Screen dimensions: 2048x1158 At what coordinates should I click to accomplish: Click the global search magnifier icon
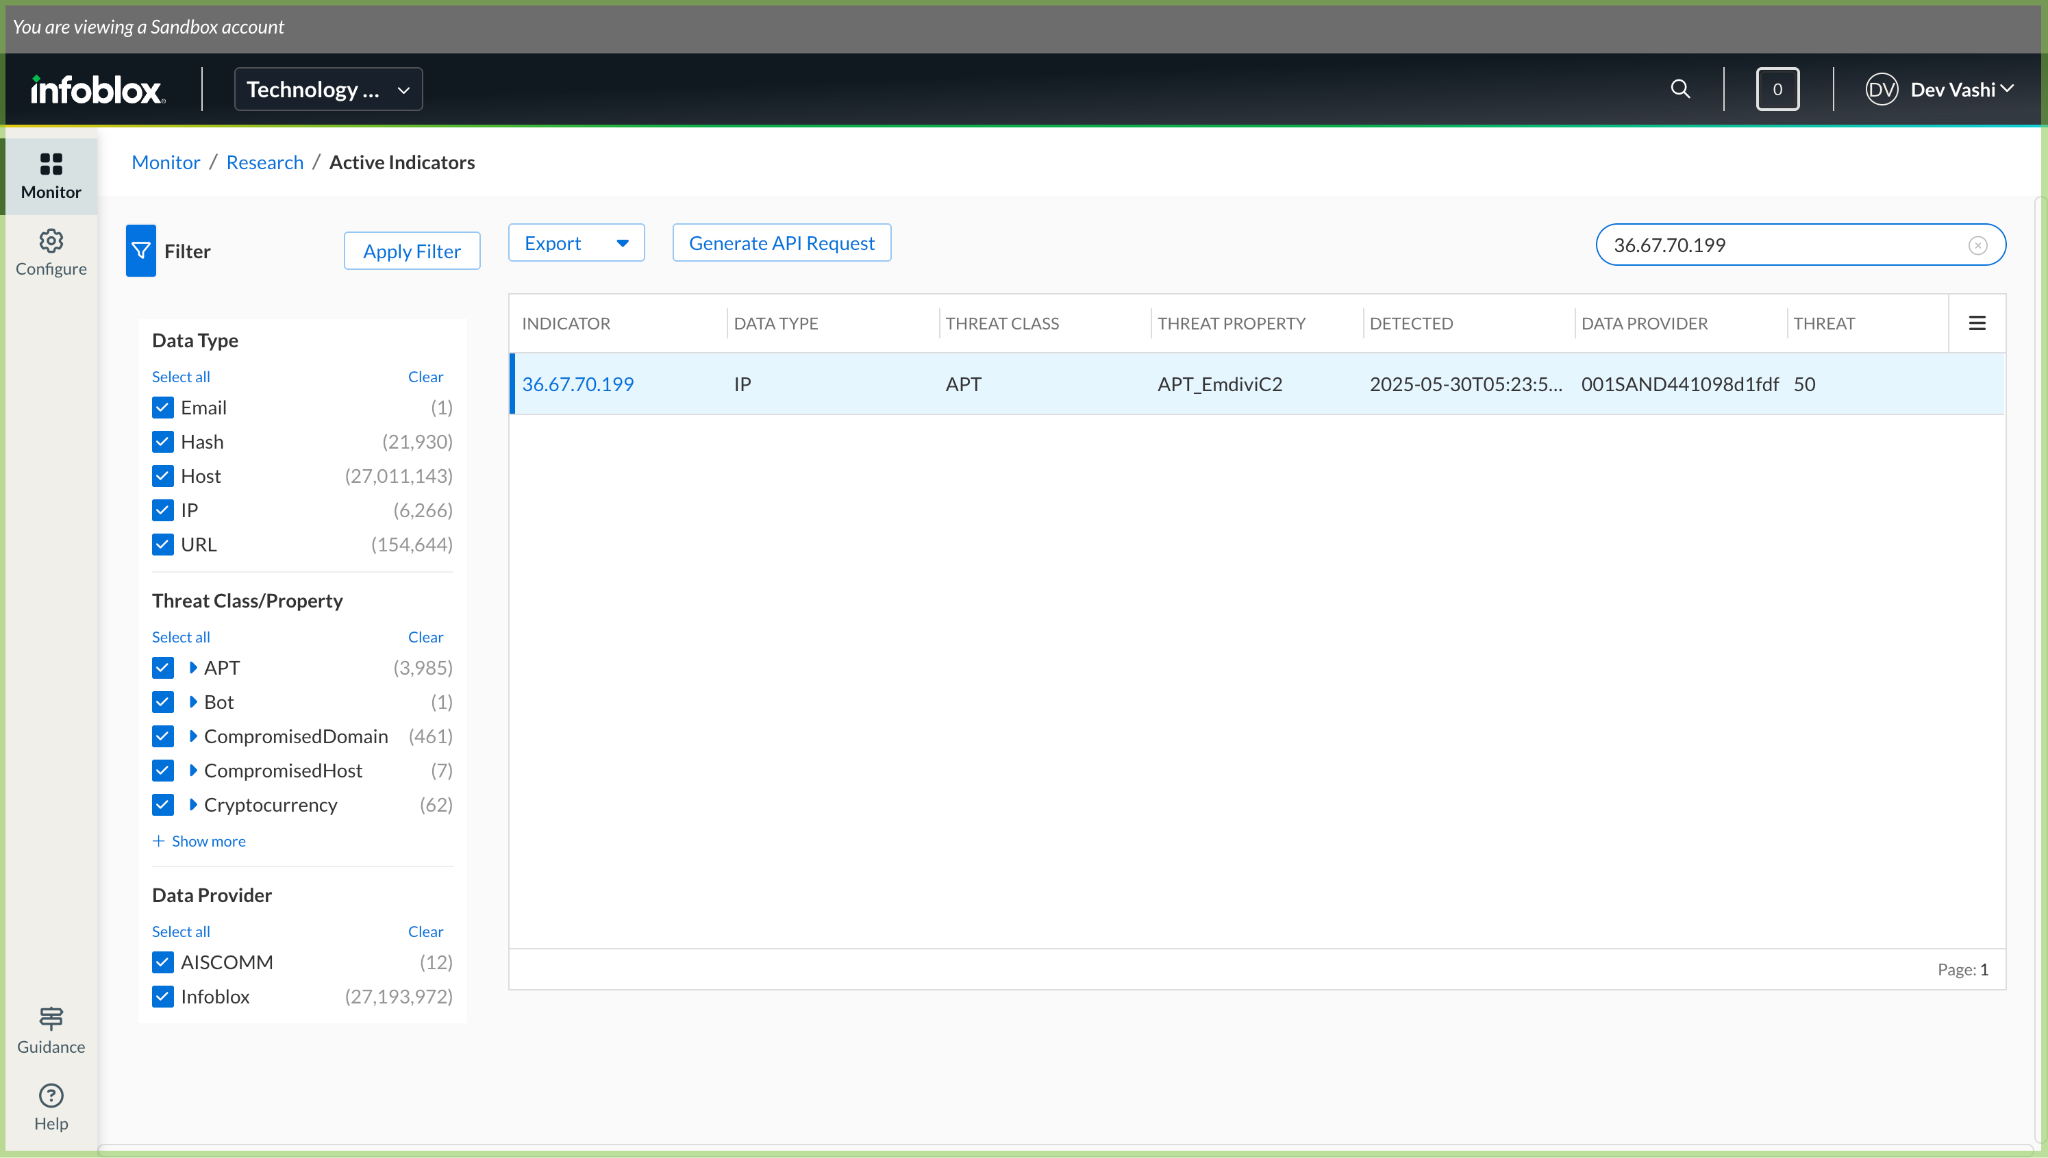[1681, 89]
